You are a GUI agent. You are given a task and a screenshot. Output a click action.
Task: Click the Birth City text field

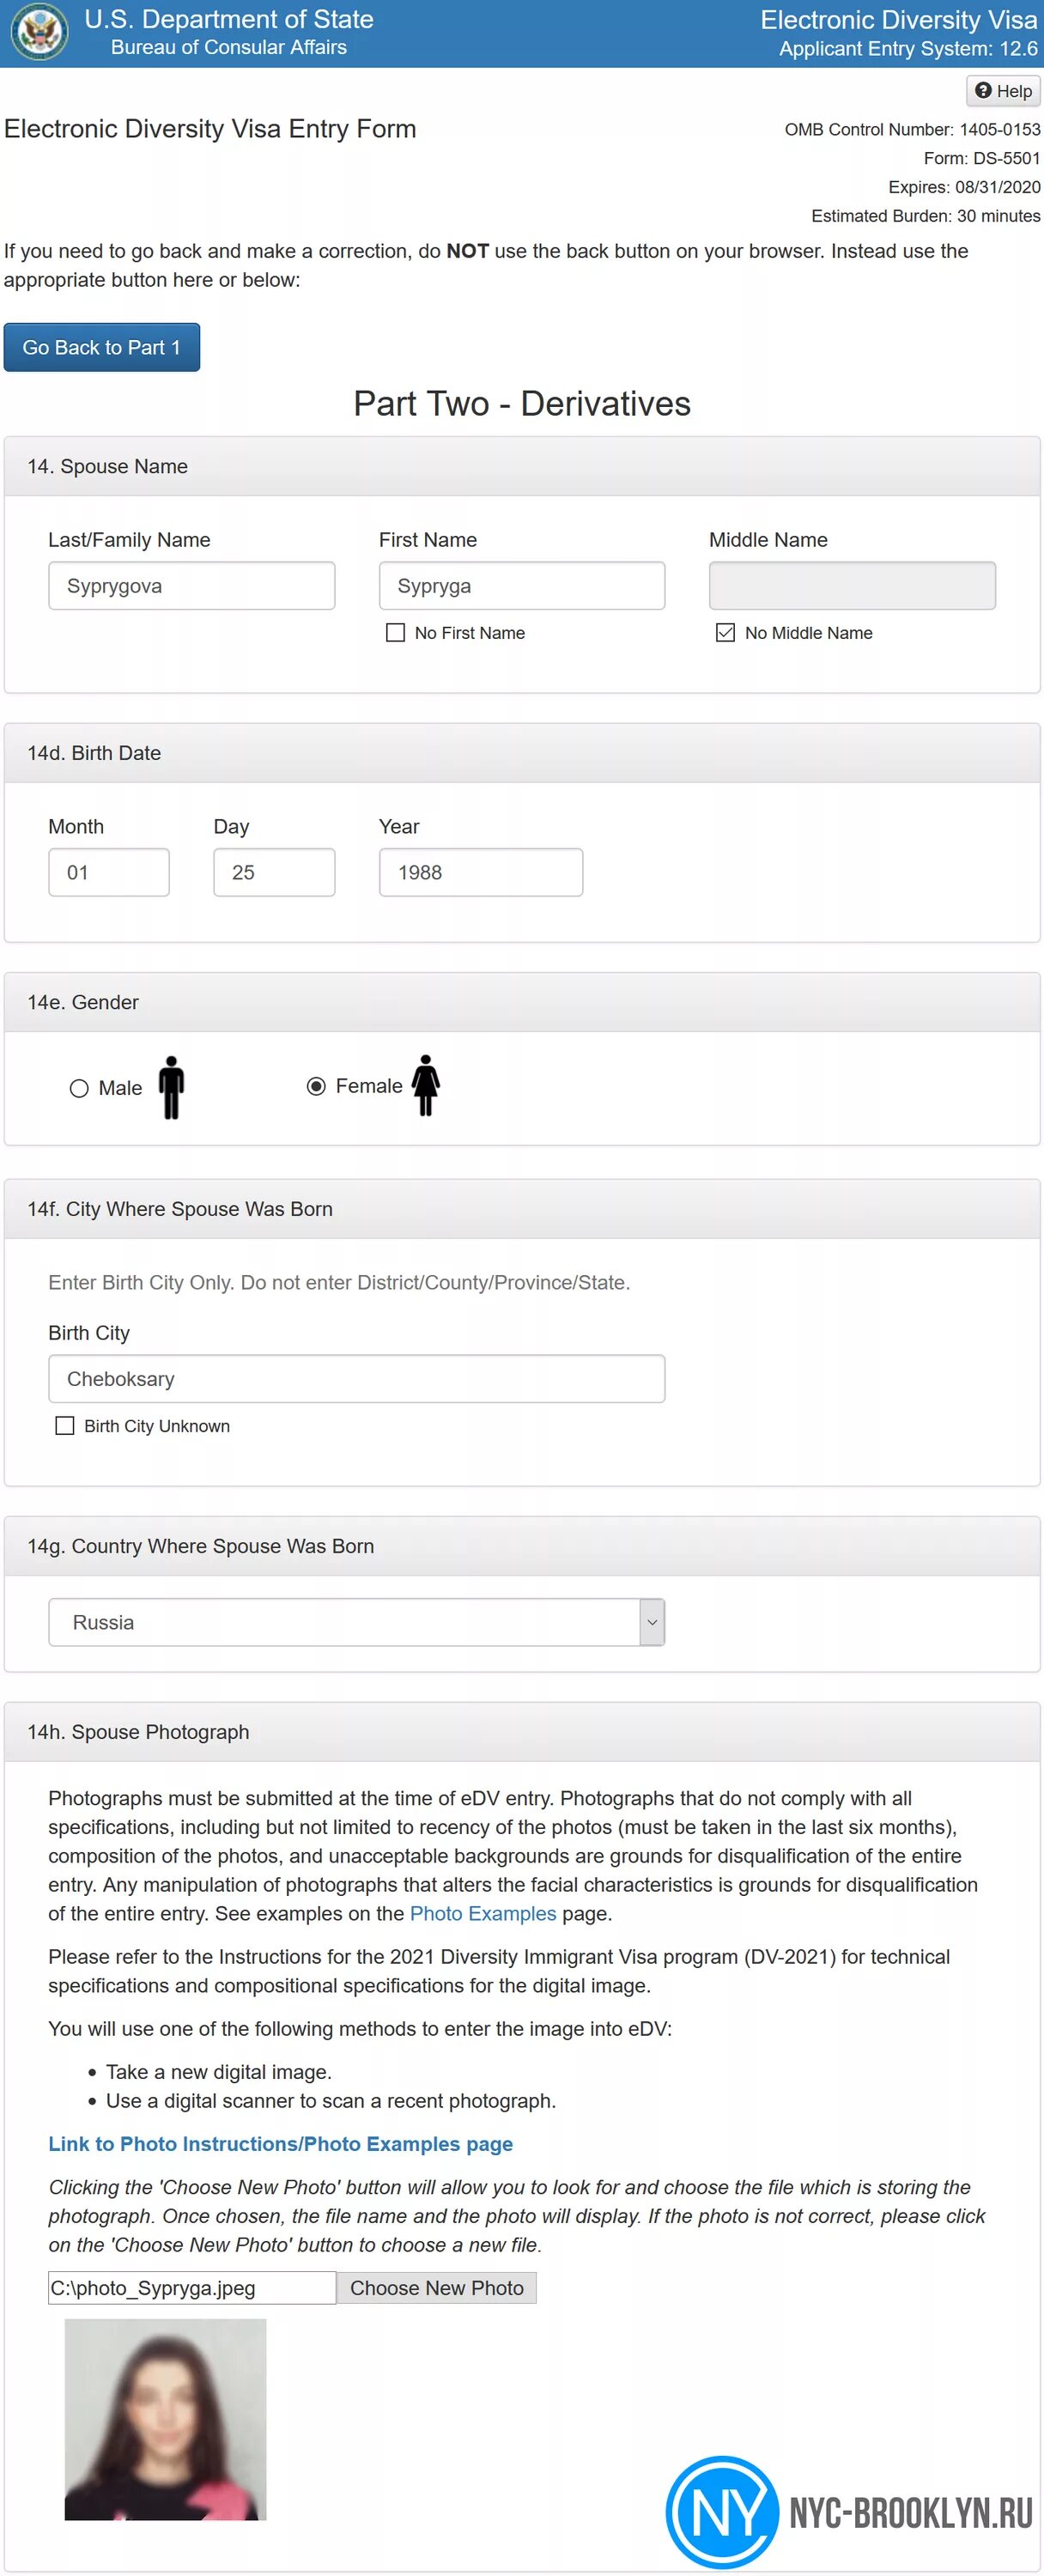coord(356,1379)
